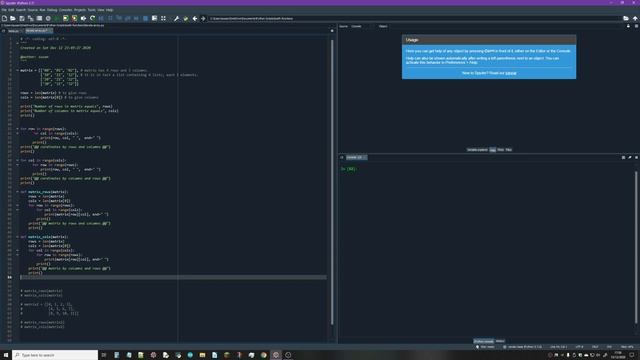This screenshot has width=640, height=360.
Task: Open Task View on the taskbar
Action: tap(104, 355)
